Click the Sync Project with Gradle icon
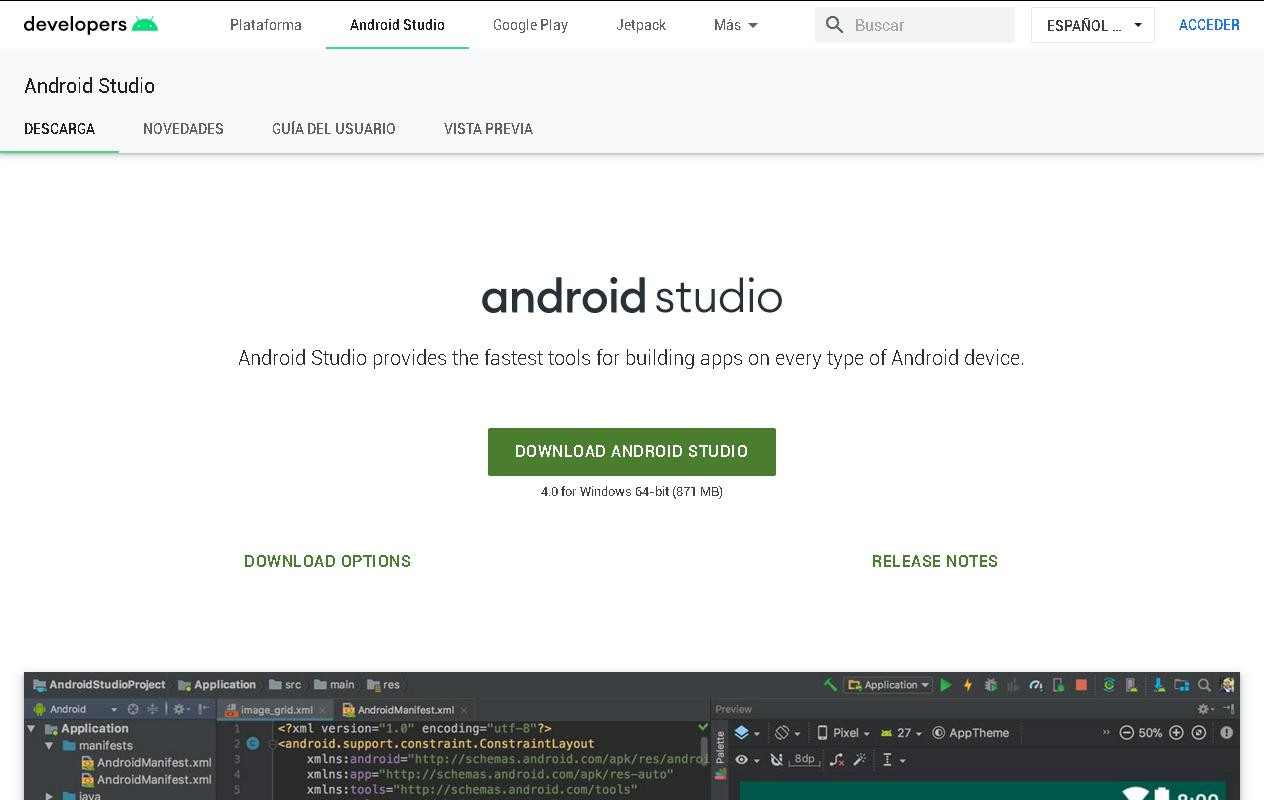1264x800 pixels. click(1110, 684)
